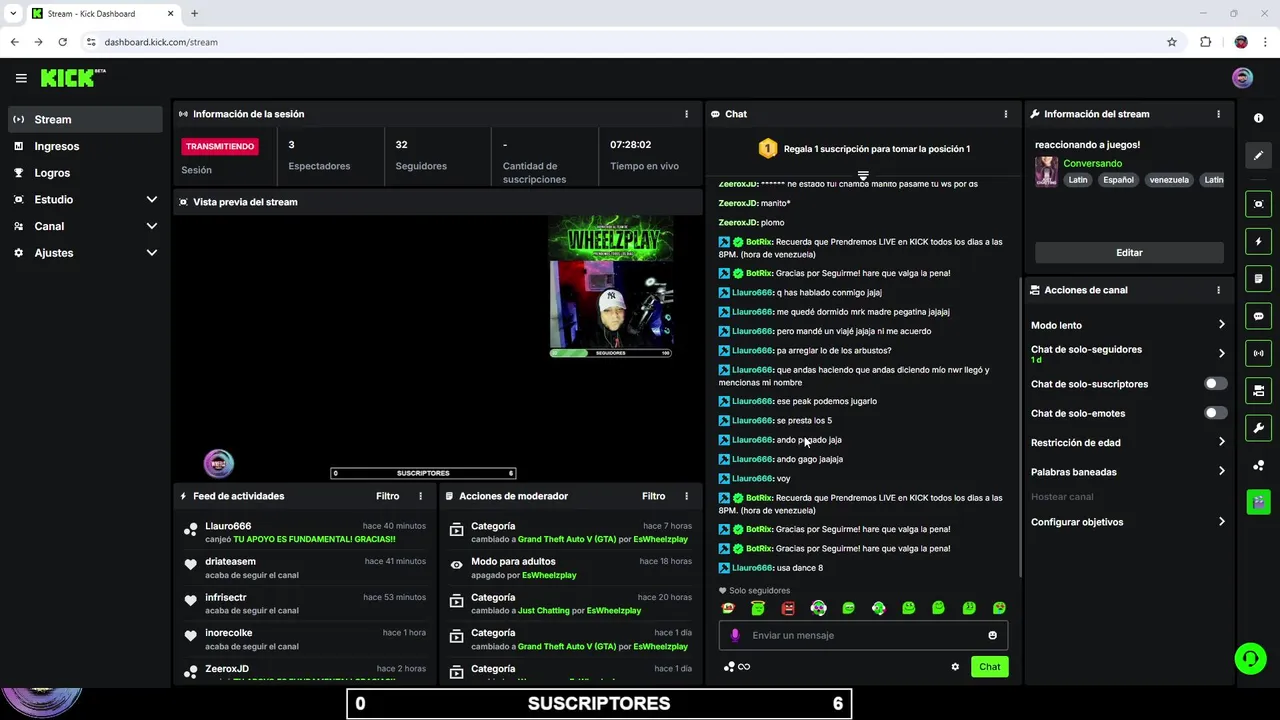
Task: Toggle Chat de solo-suscriptores switch
Action: click(1215, 384)
